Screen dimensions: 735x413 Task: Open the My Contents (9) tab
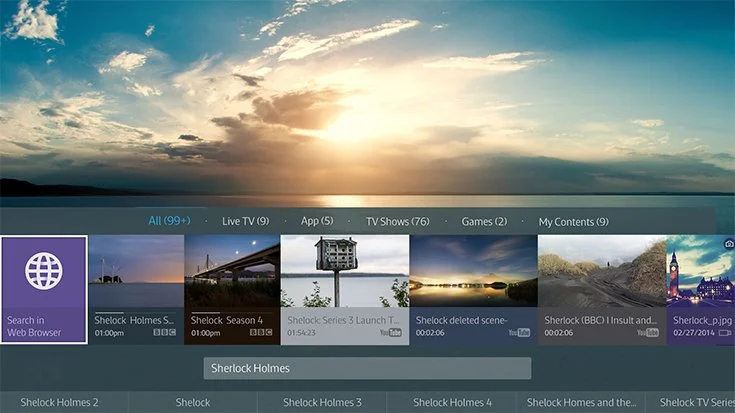573,222
